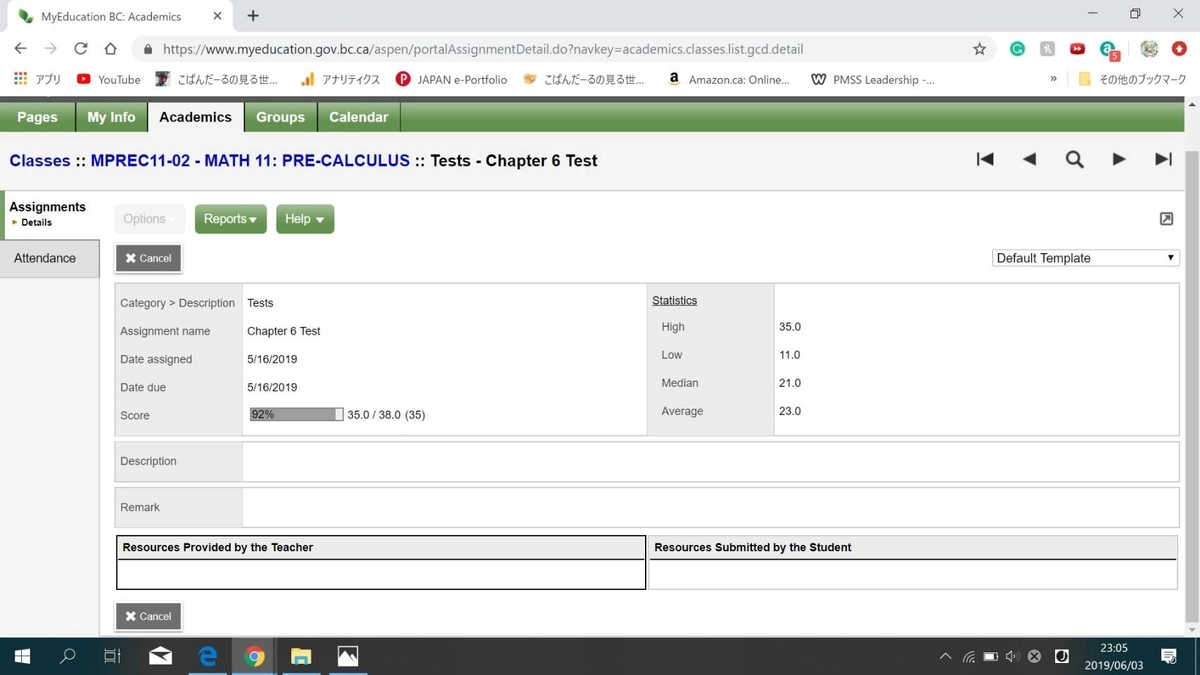Screen dimensions: 1200x675
Task: Open the Assignments side tab
Action: (47, 207)
